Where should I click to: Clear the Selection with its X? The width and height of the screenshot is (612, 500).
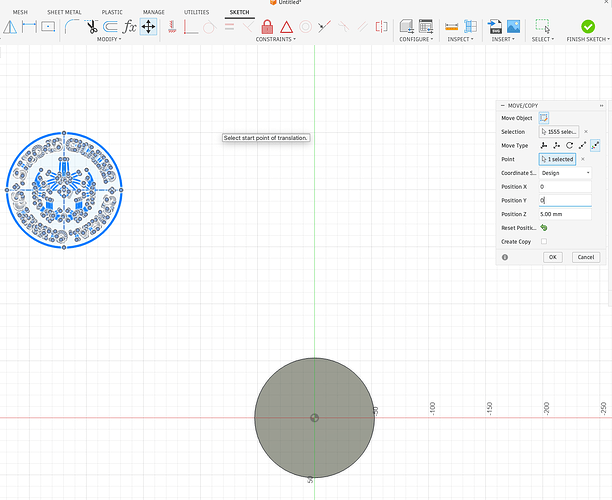pyautogui.click(x=586, y=132)
